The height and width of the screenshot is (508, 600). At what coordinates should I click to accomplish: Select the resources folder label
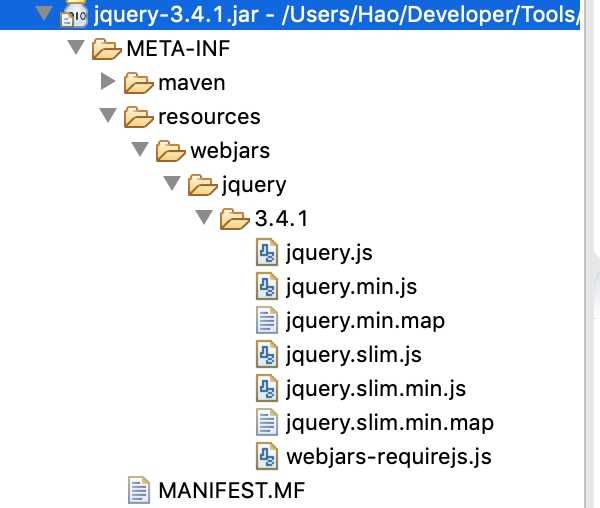(209, 117)
